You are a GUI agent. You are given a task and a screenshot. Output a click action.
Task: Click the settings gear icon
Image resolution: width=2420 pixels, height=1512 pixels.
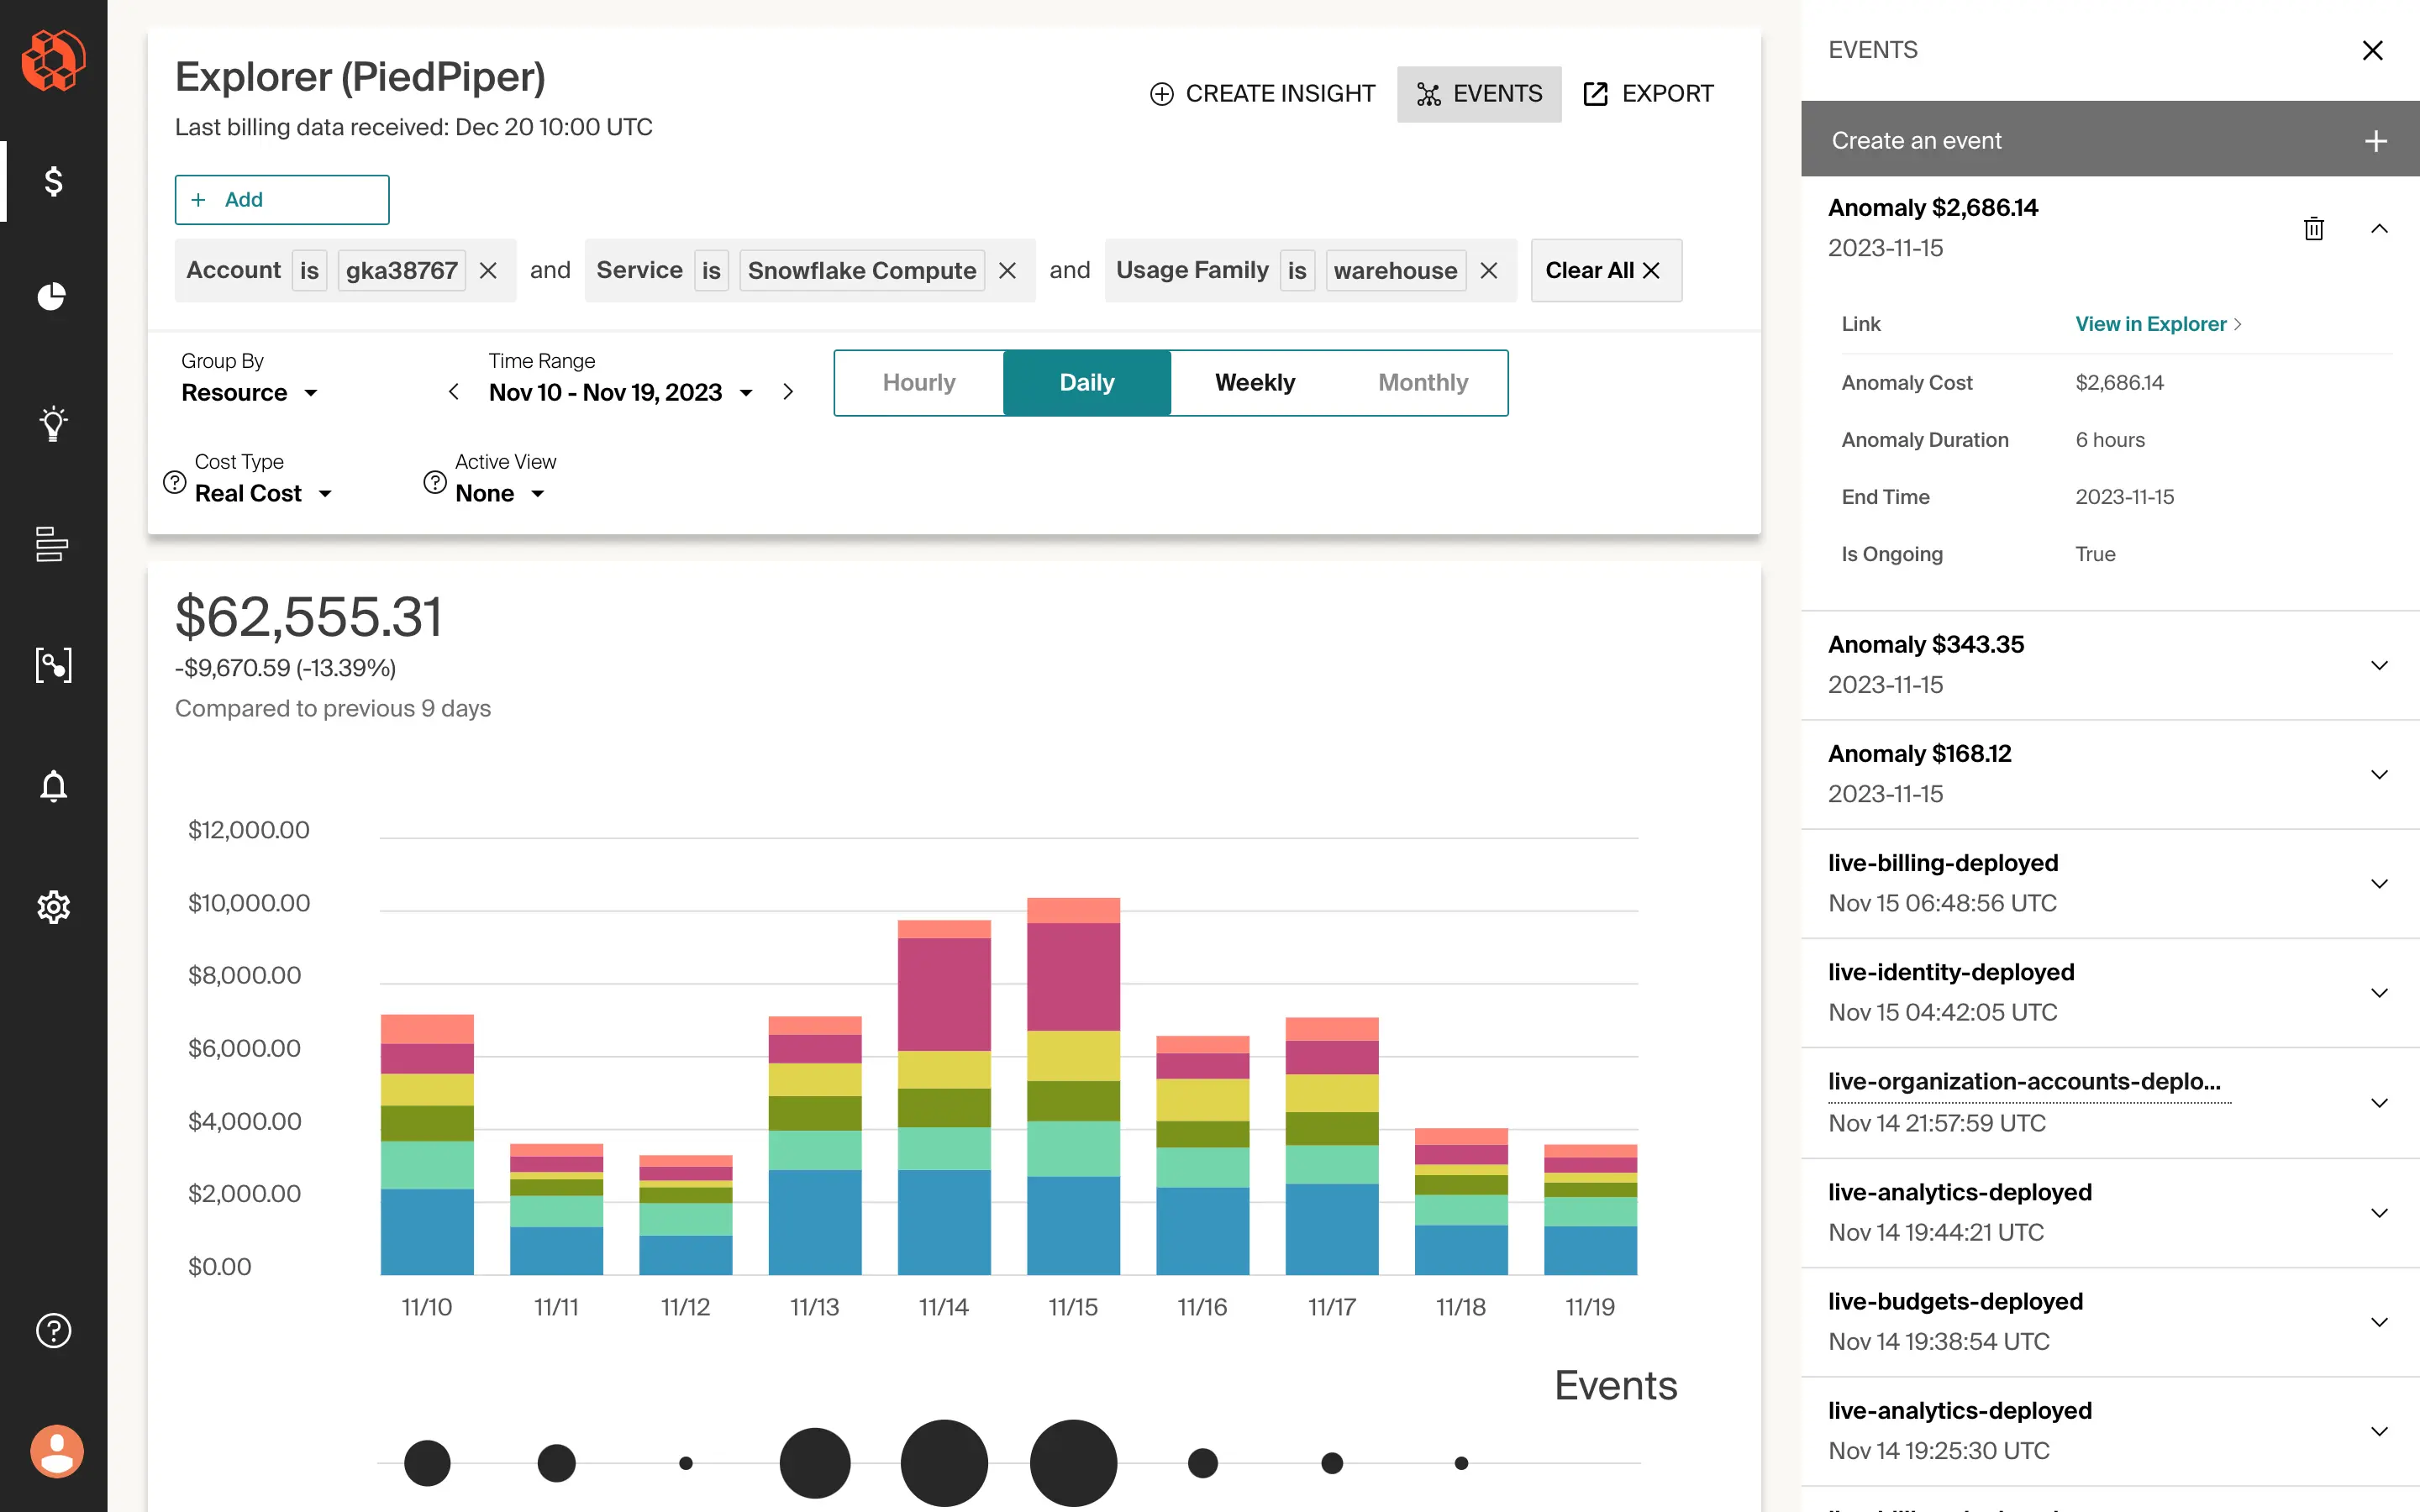52,906
